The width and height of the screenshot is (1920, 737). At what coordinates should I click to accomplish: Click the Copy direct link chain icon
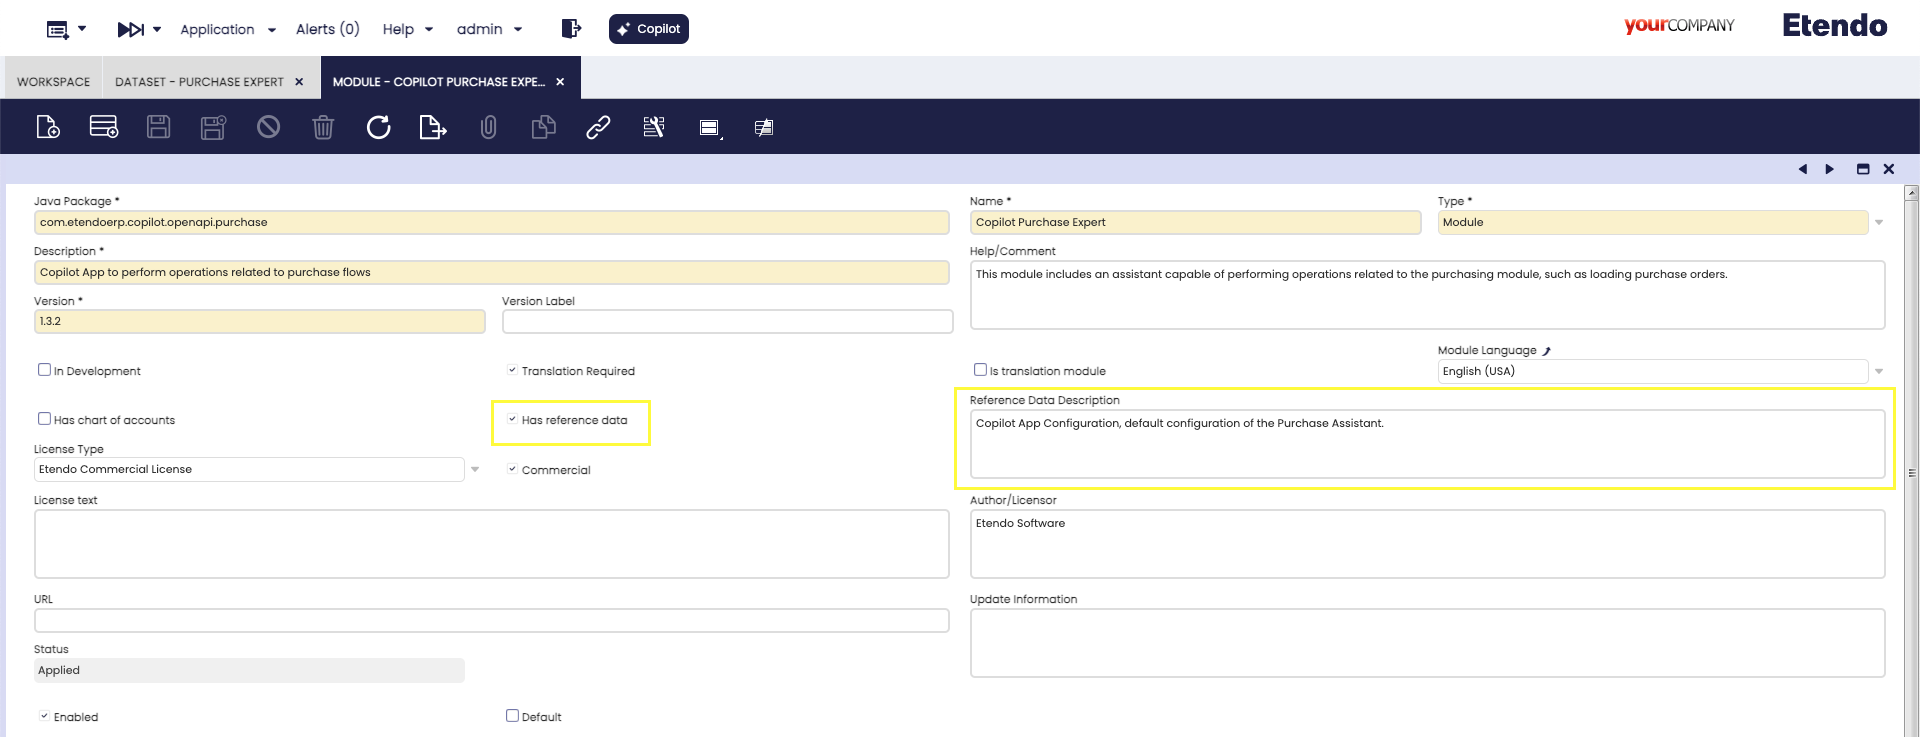(598, 127)
